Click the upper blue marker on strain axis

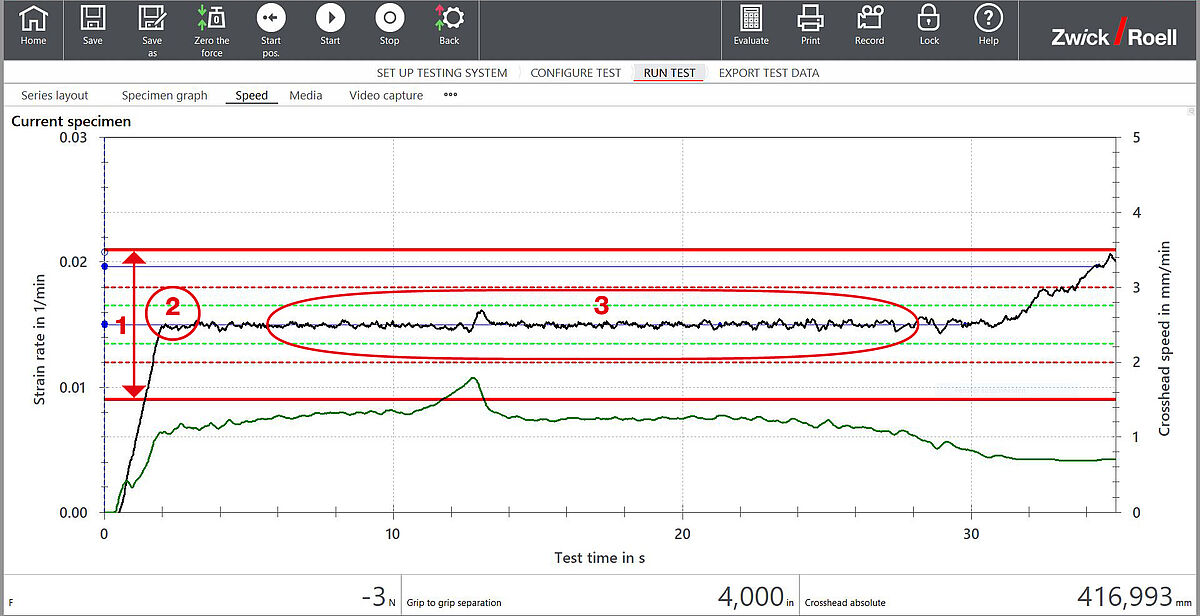coord(105,266)
